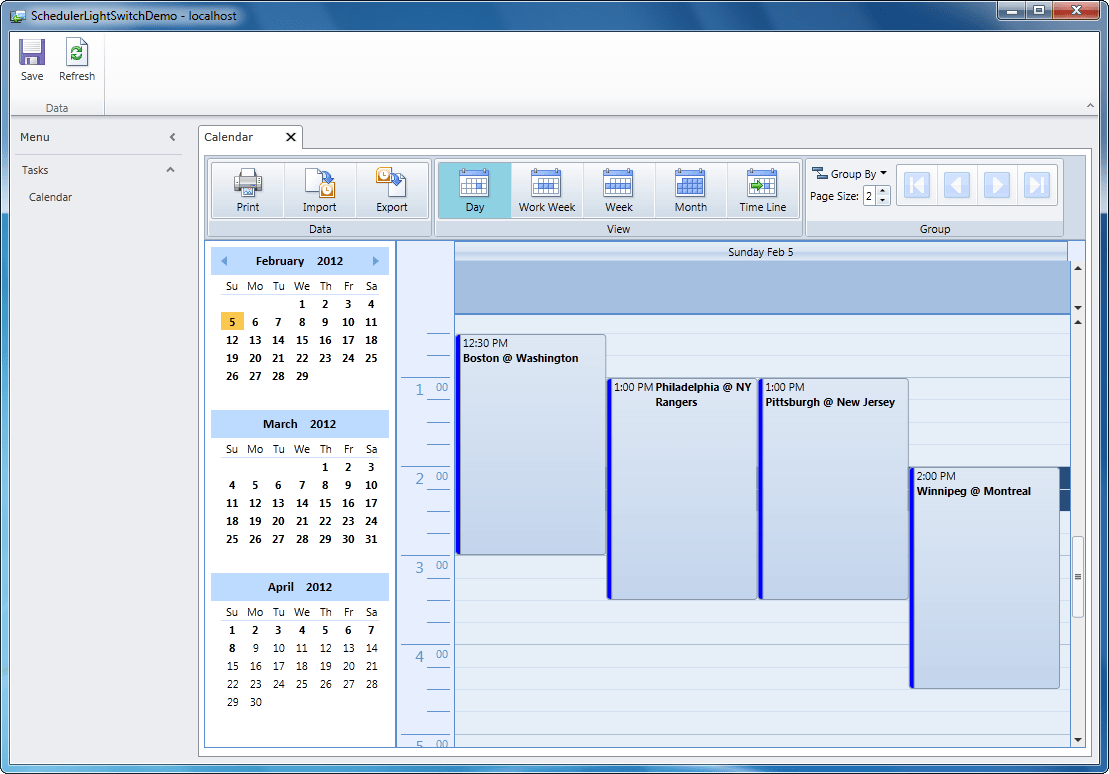Click the Export icon
The image size is (1109, 774).
[x=391, y=190]
